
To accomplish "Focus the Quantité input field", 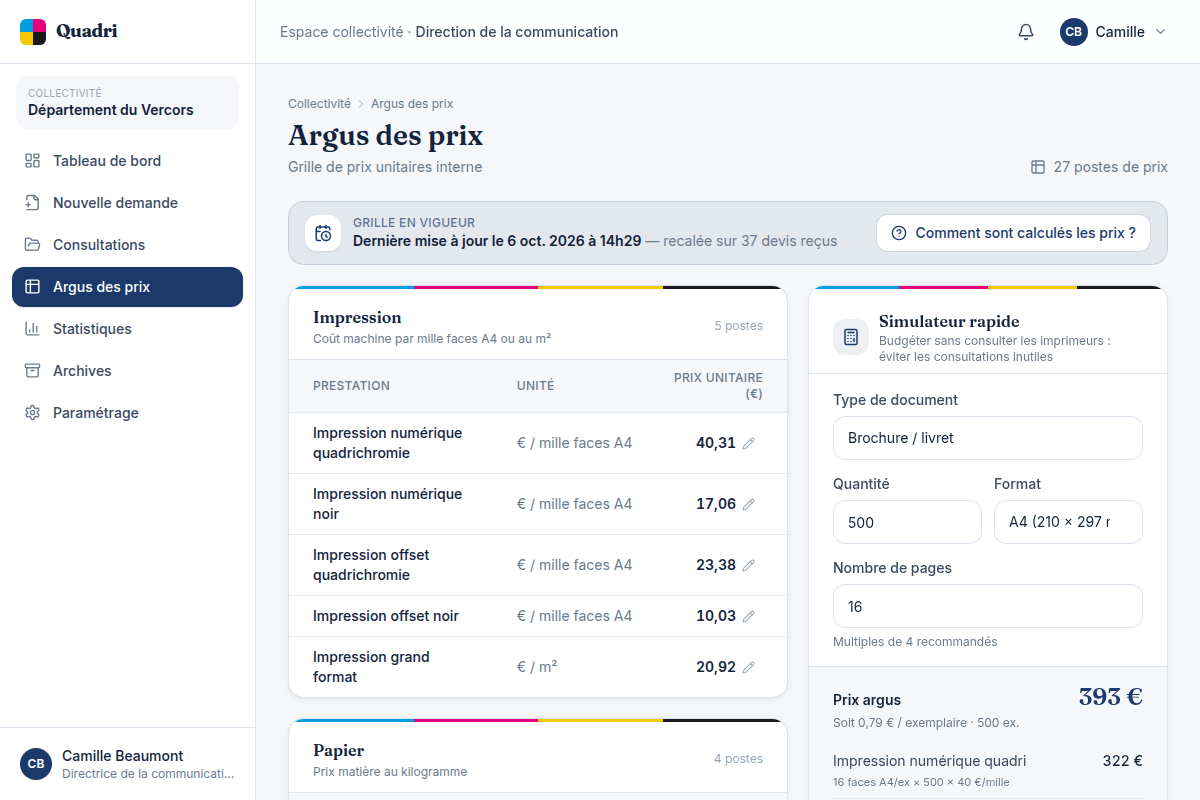I will 907,522.
